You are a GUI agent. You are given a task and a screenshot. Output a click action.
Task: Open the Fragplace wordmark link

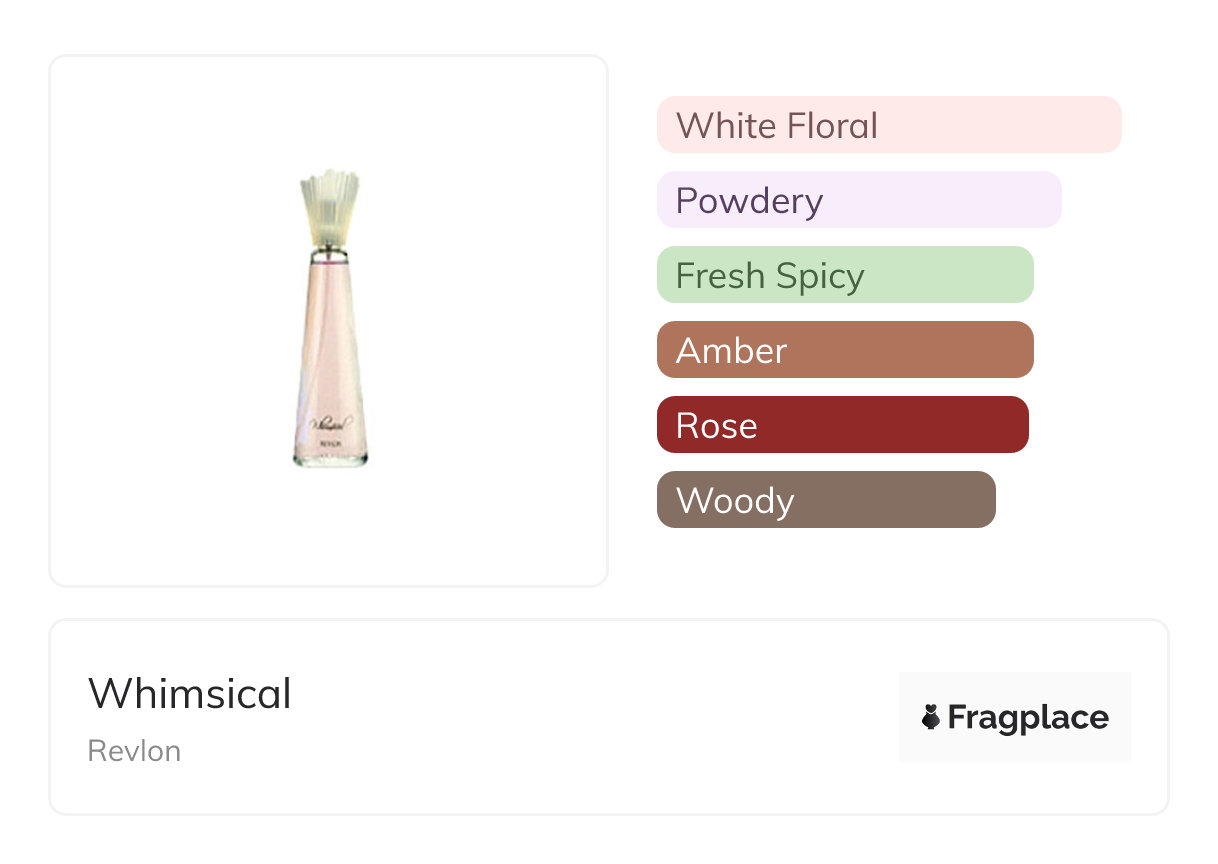(x=1027, y=717)
